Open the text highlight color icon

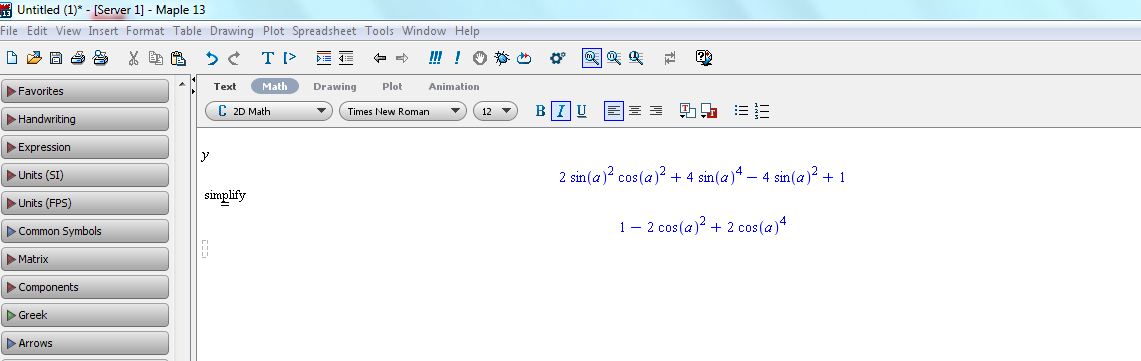pos(709,111)
